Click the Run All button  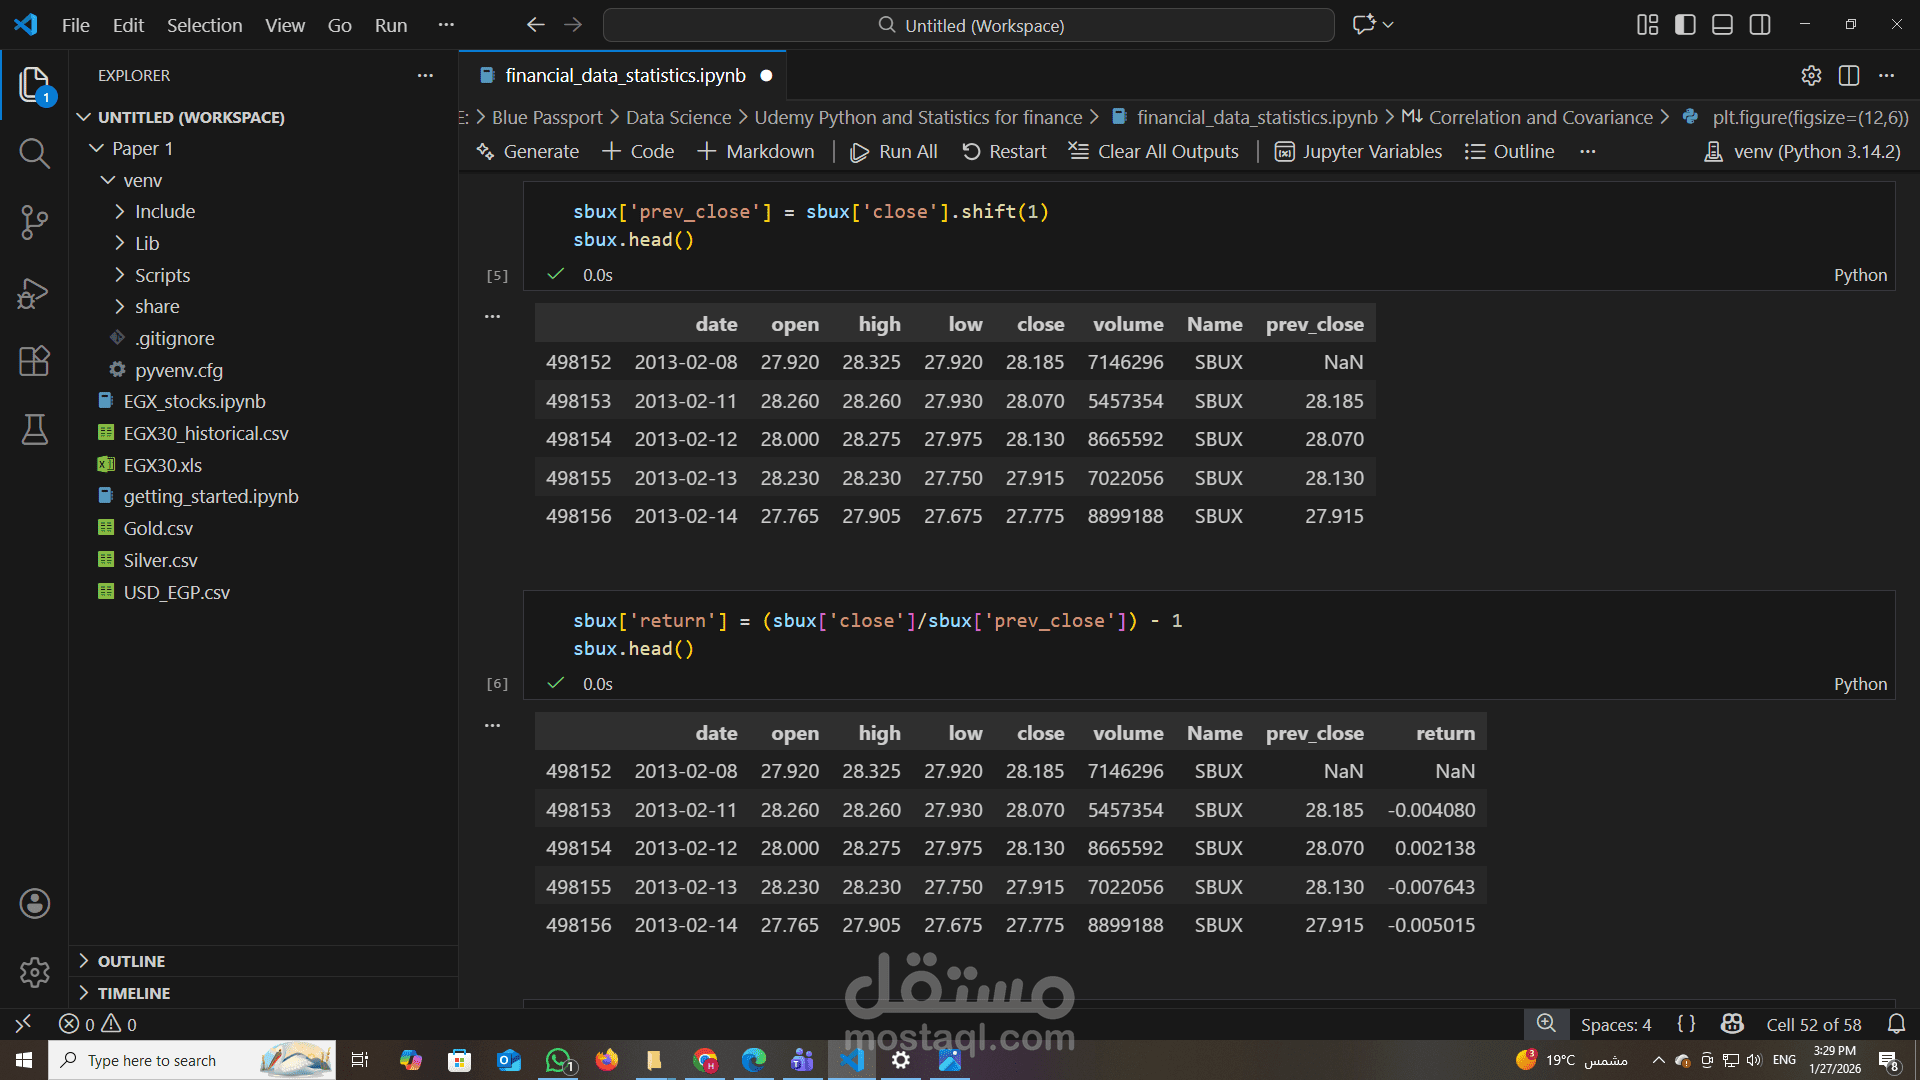tap(894, 152)
